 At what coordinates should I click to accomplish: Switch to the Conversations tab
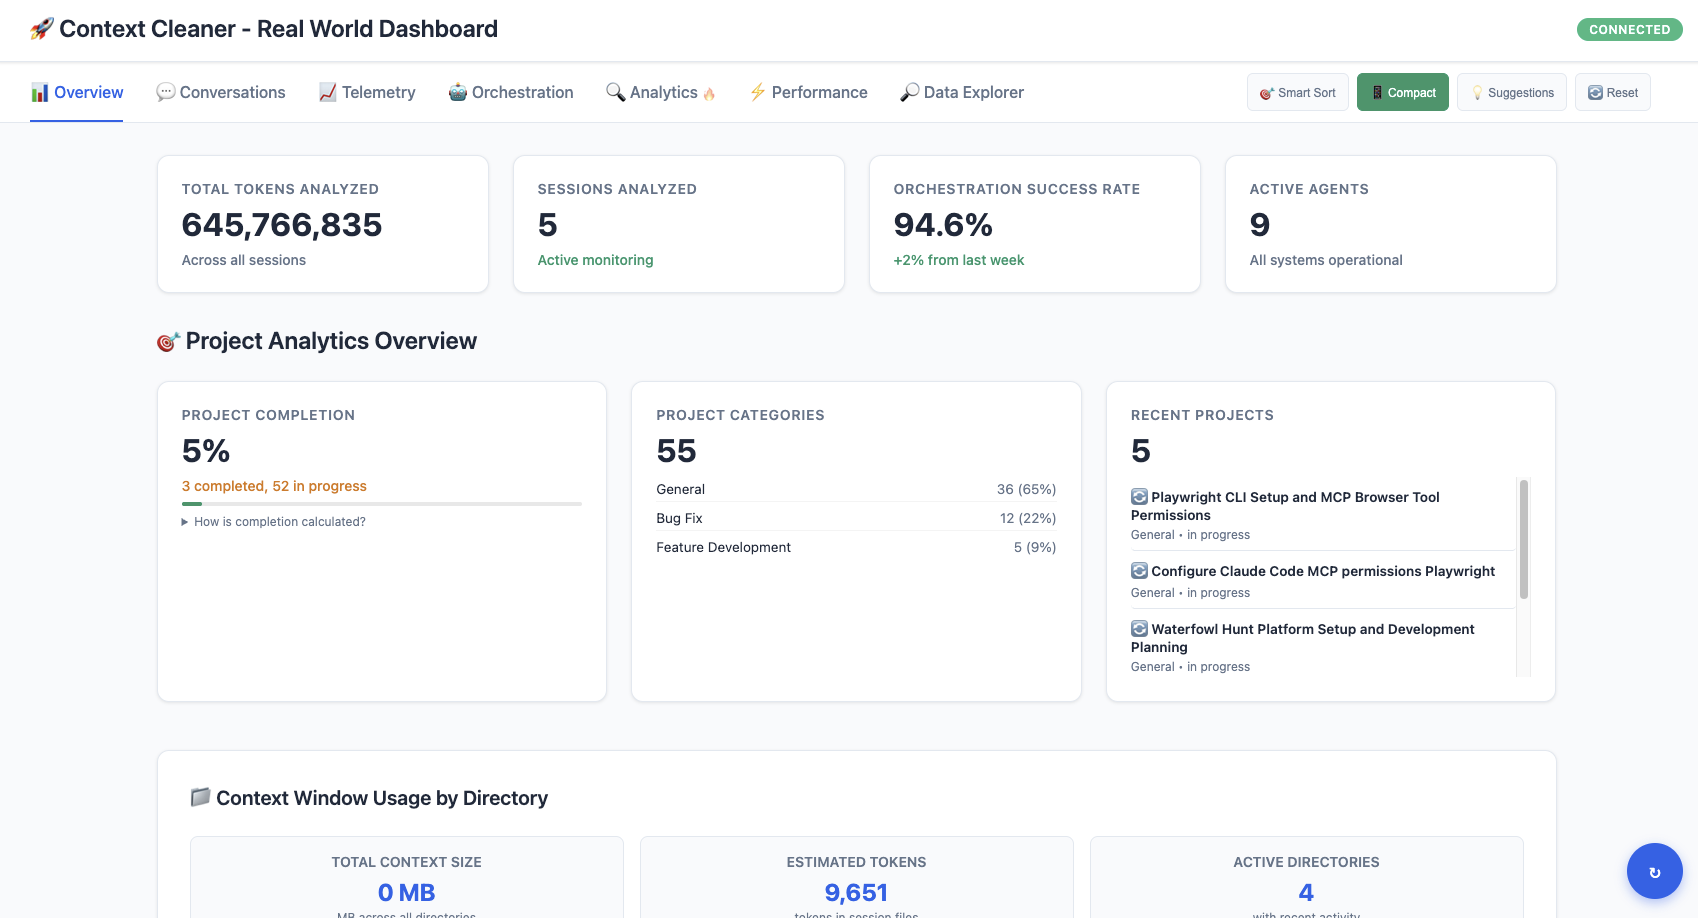221,92
